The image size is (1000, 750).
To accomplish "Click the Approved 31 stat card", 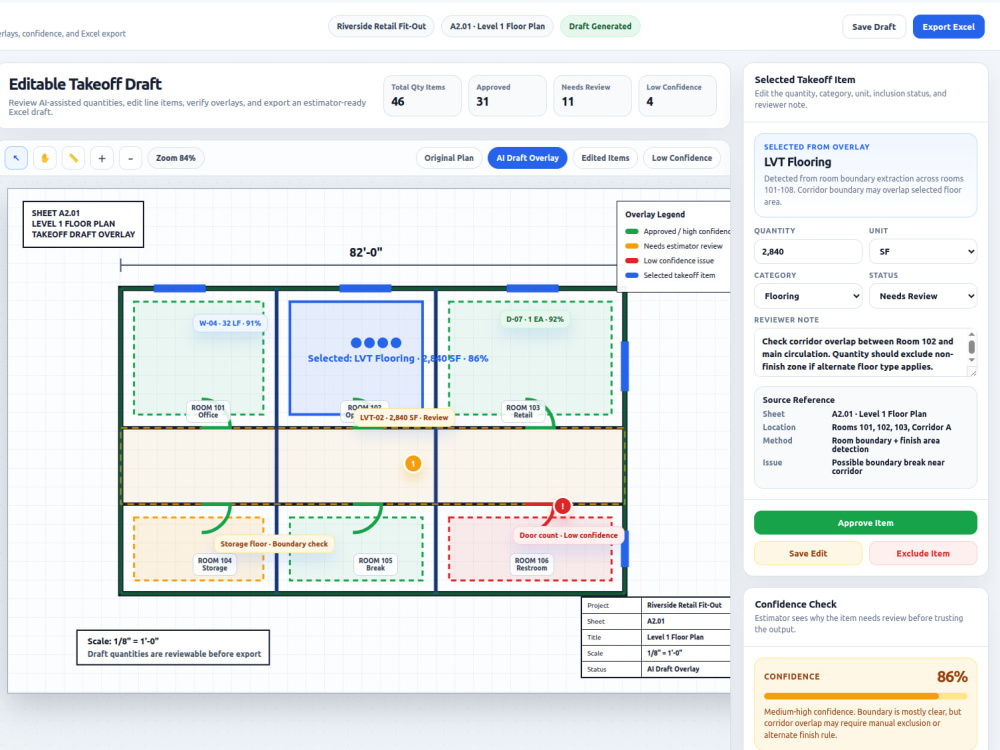I will click(x=507, y=96).
